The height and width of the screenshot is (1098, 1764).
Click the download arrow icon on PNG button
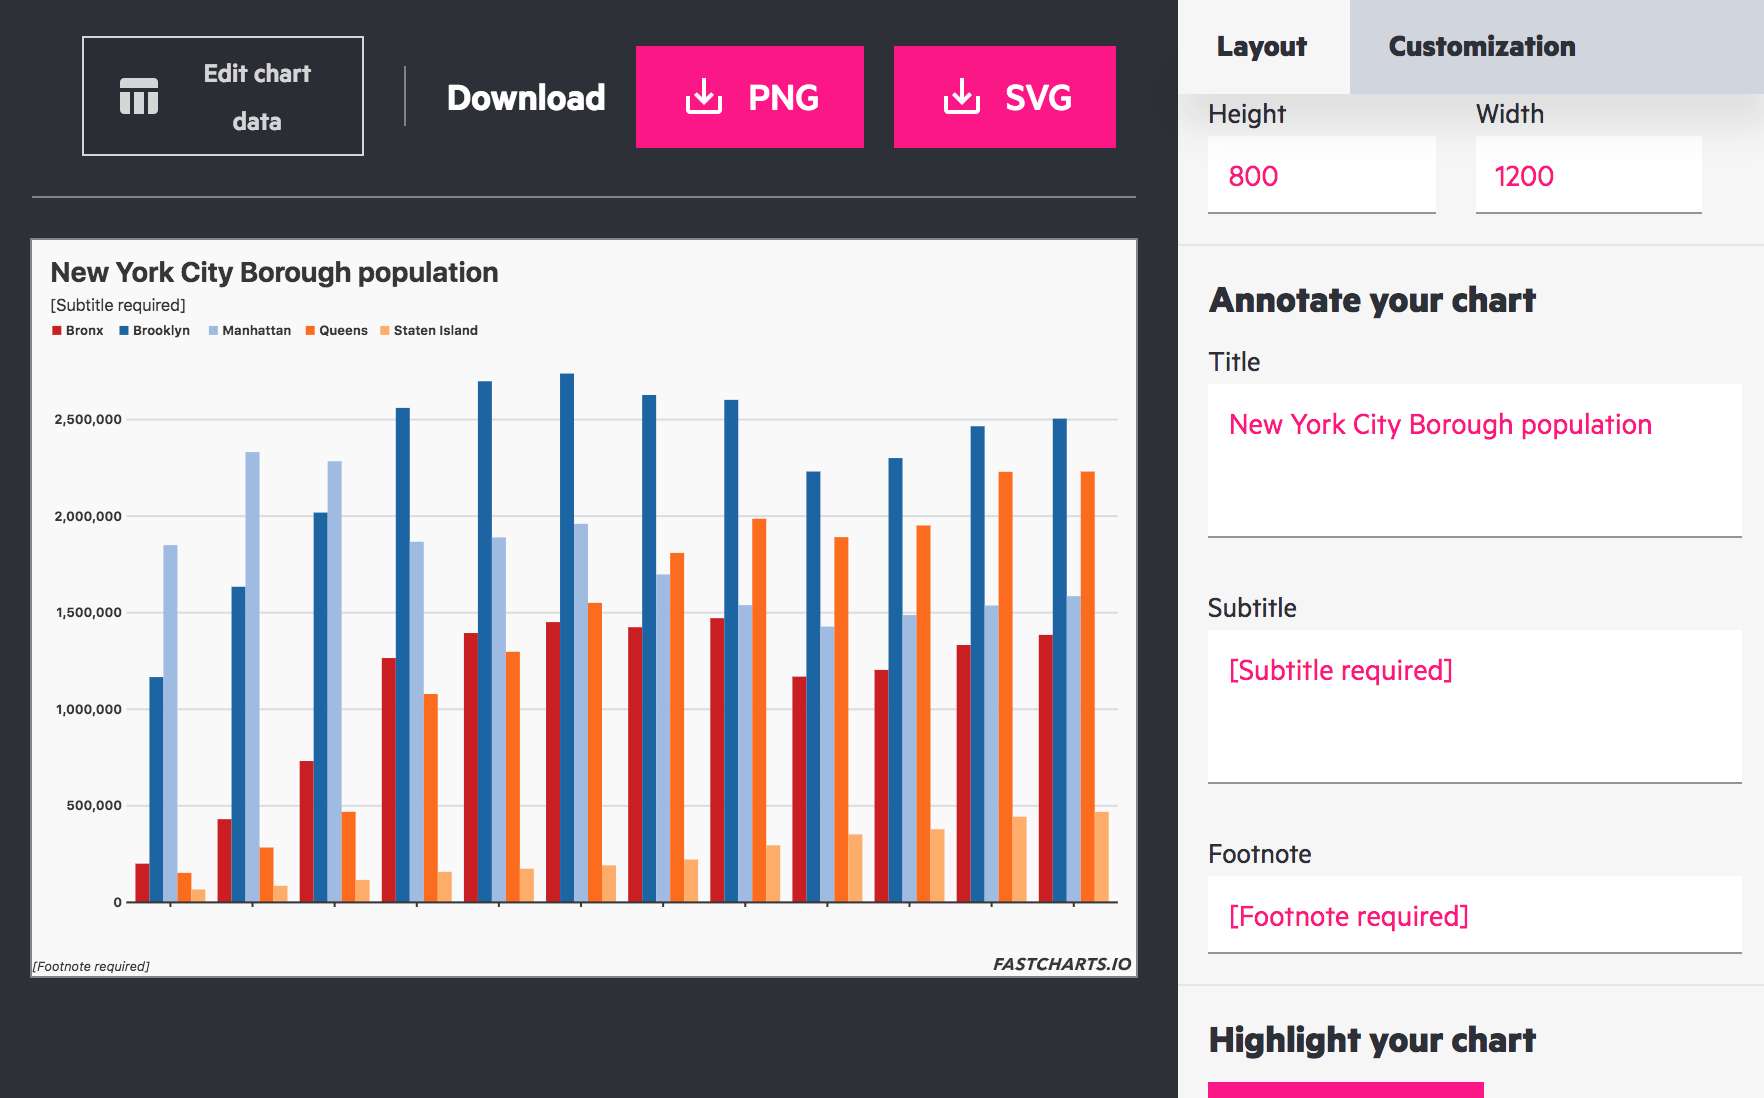(x=704, y=97)
